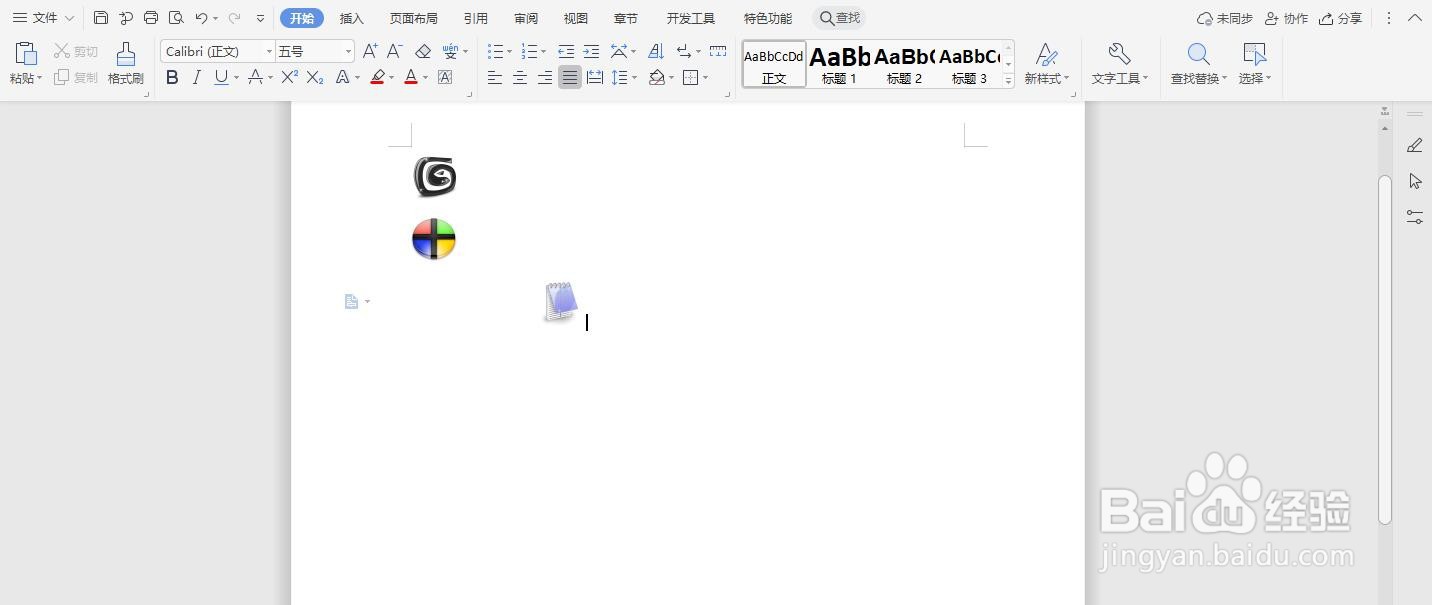Increase font size with A+ icon
Screen dimensions: 1432x605
(x=370, y=51)
